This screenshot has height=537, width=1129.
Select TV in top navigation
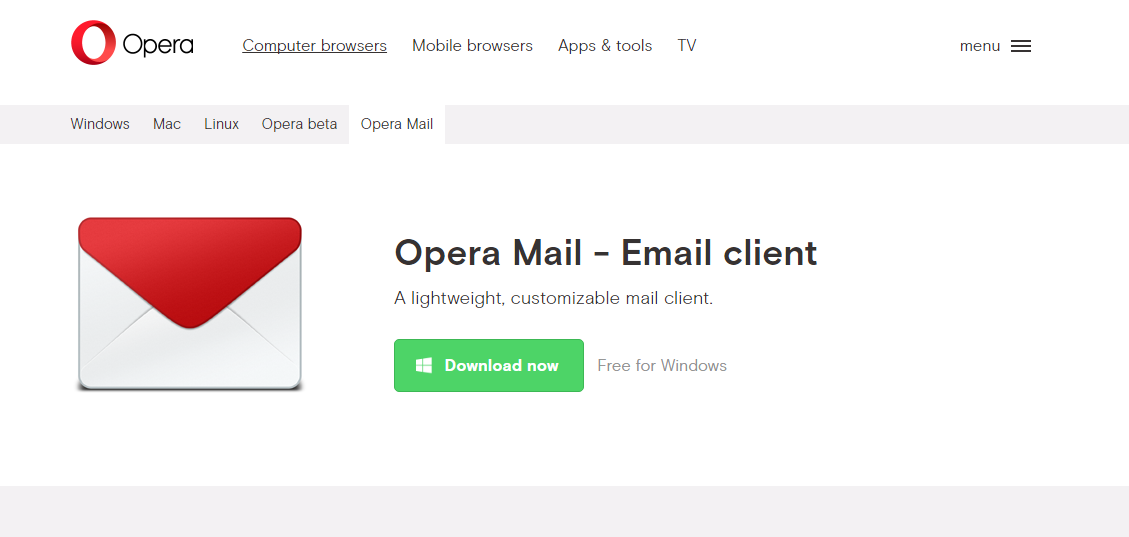click(687, 46)
